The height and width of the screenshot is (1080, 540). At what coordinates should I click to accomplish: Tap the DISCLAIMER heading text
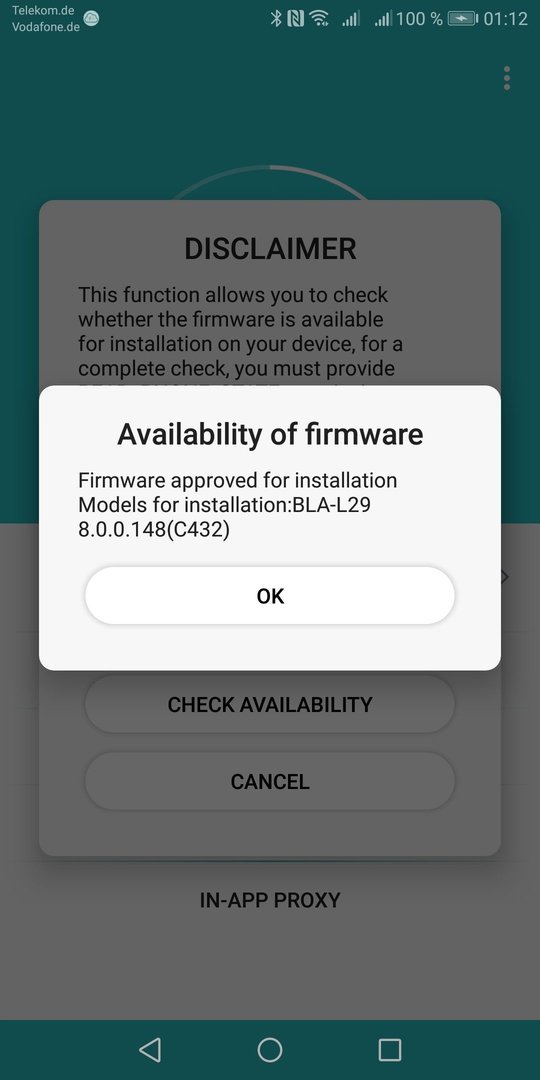coord(270,249)
